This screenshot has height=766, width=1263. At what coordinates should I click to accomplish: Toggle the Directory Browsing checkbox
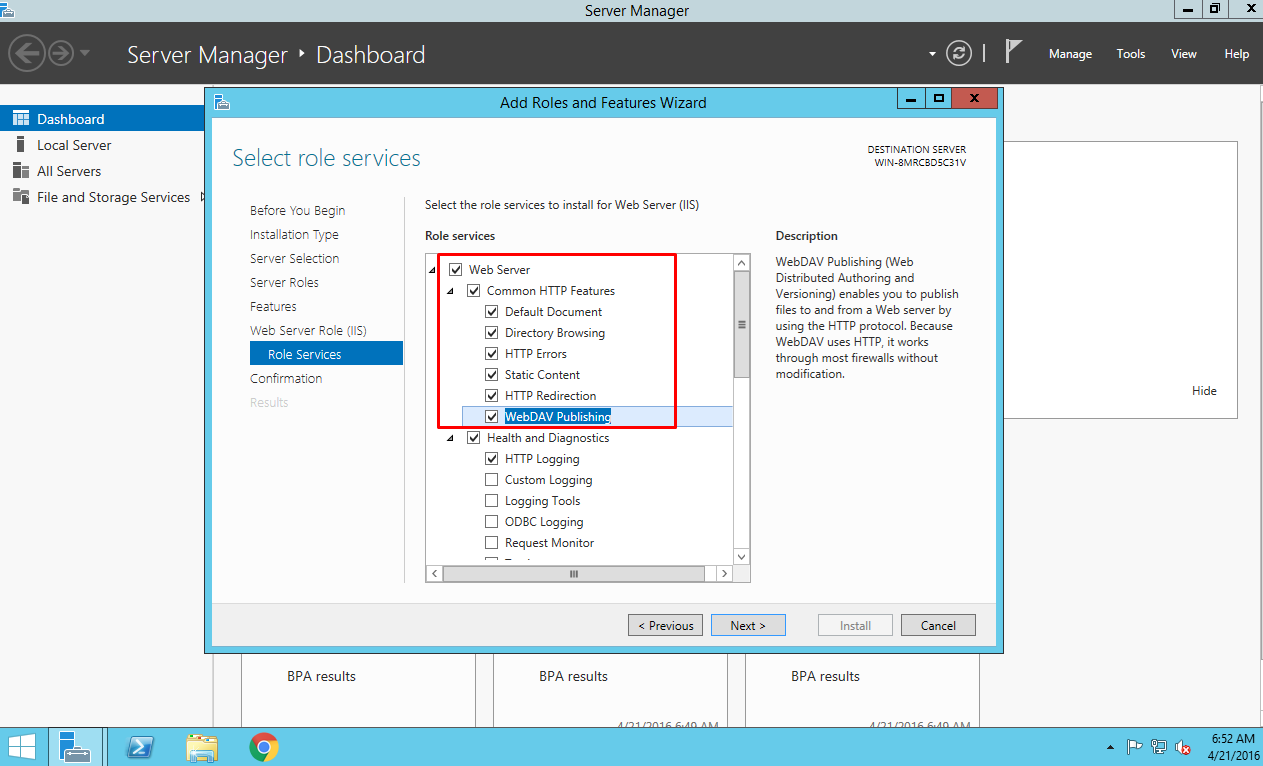pos(492,333)
